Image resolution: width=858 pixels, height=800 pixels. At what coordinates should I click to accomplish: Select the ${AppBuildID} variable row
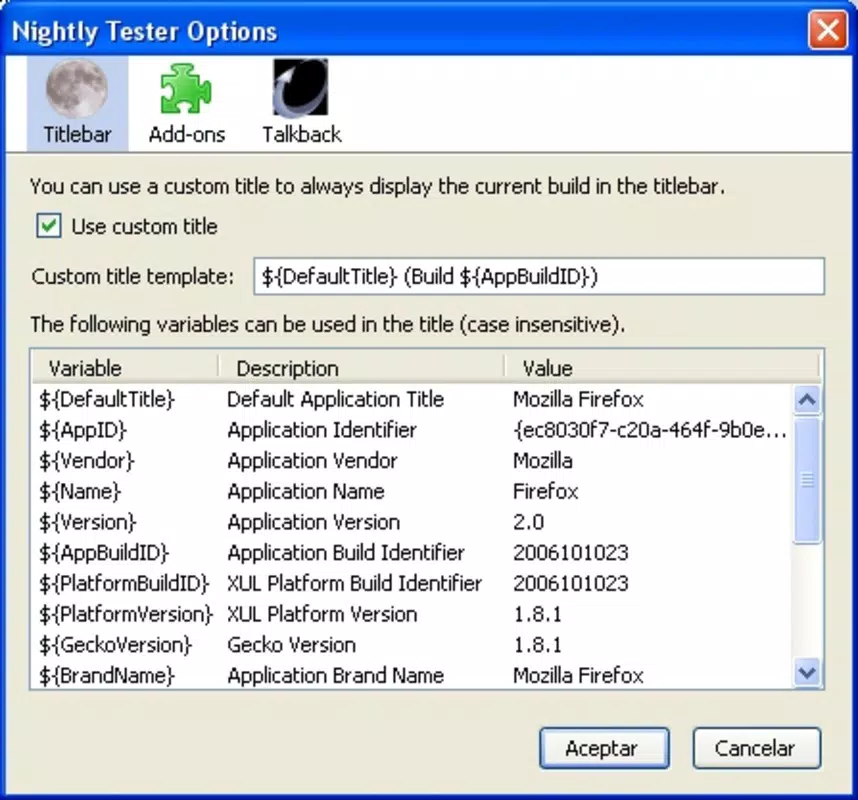click(411, 553)
